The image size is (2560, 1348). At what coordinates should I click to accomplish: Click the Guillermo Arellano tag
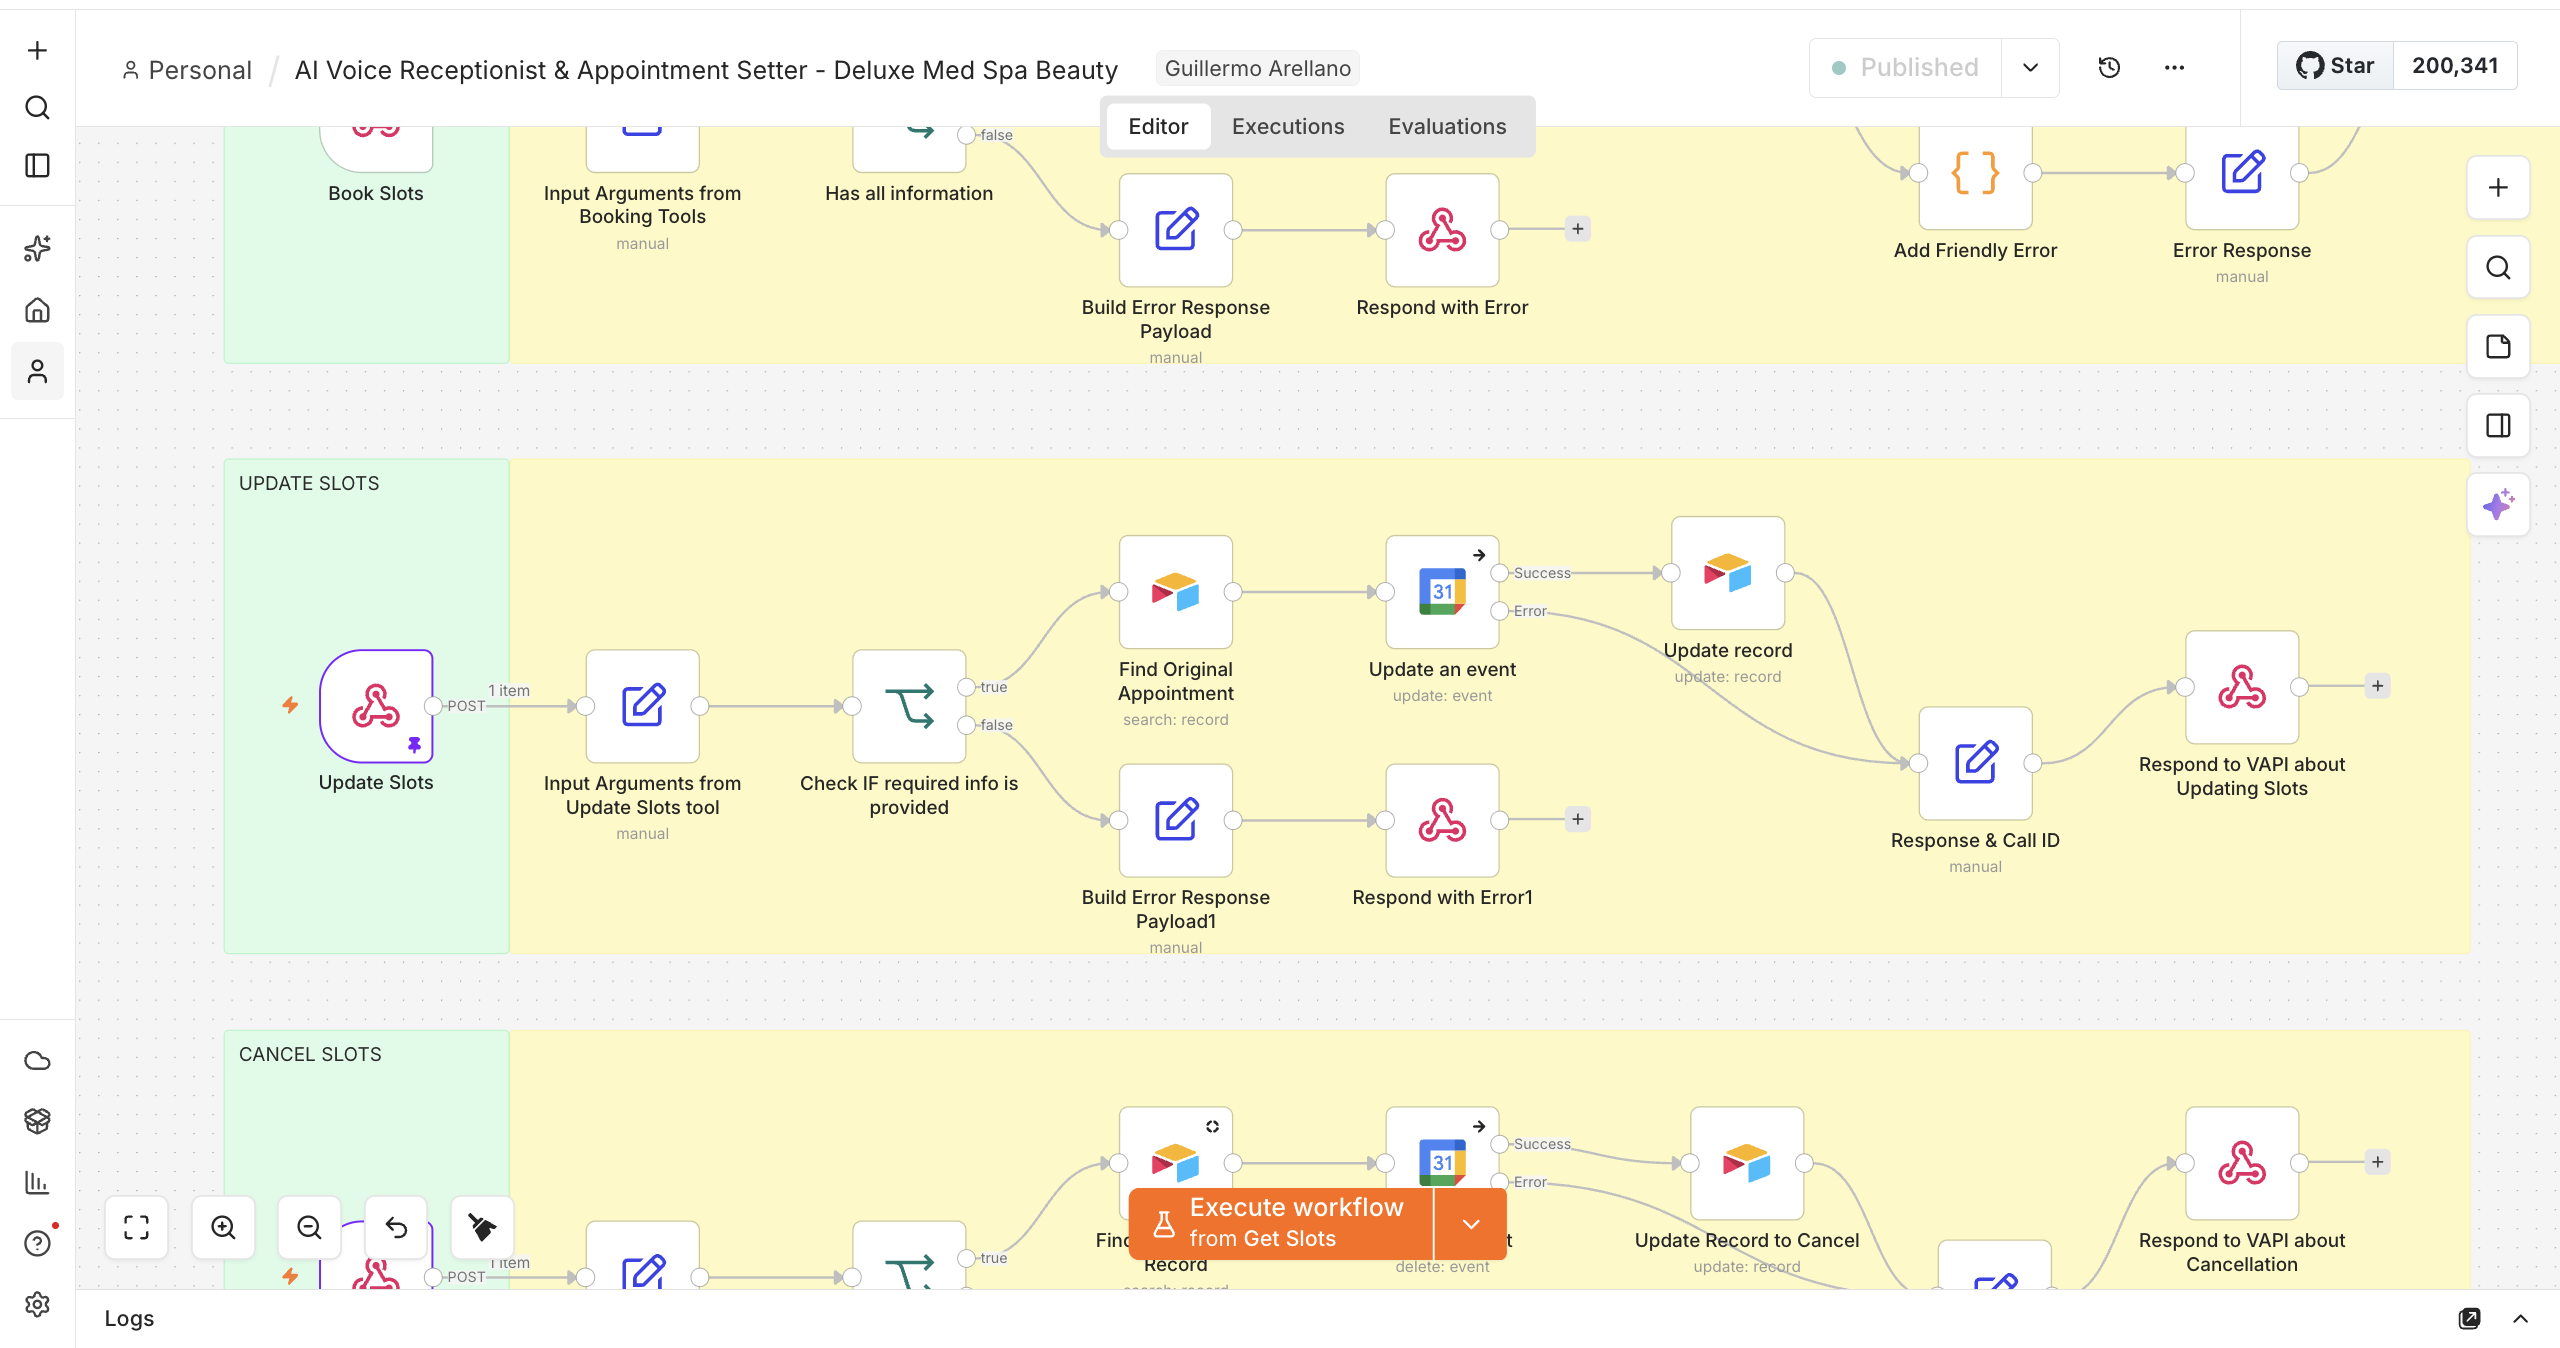(1257, 68)
